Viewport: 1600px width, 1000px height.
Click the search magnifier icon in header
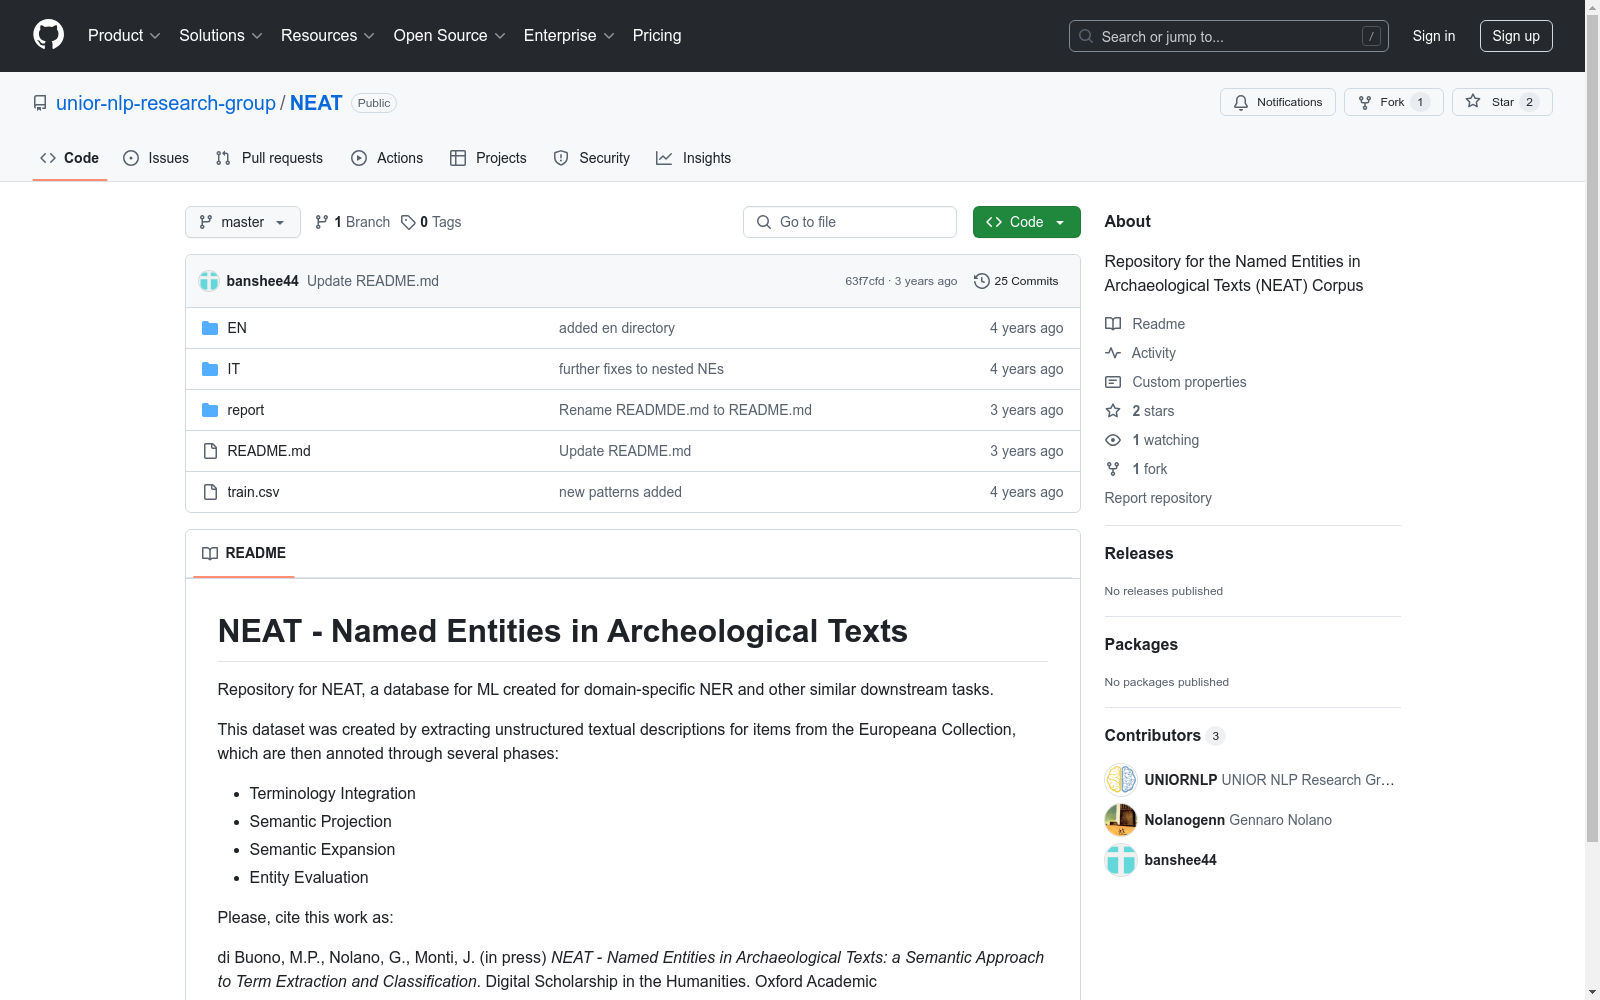pyautogui.click(x=1086, y=36)
